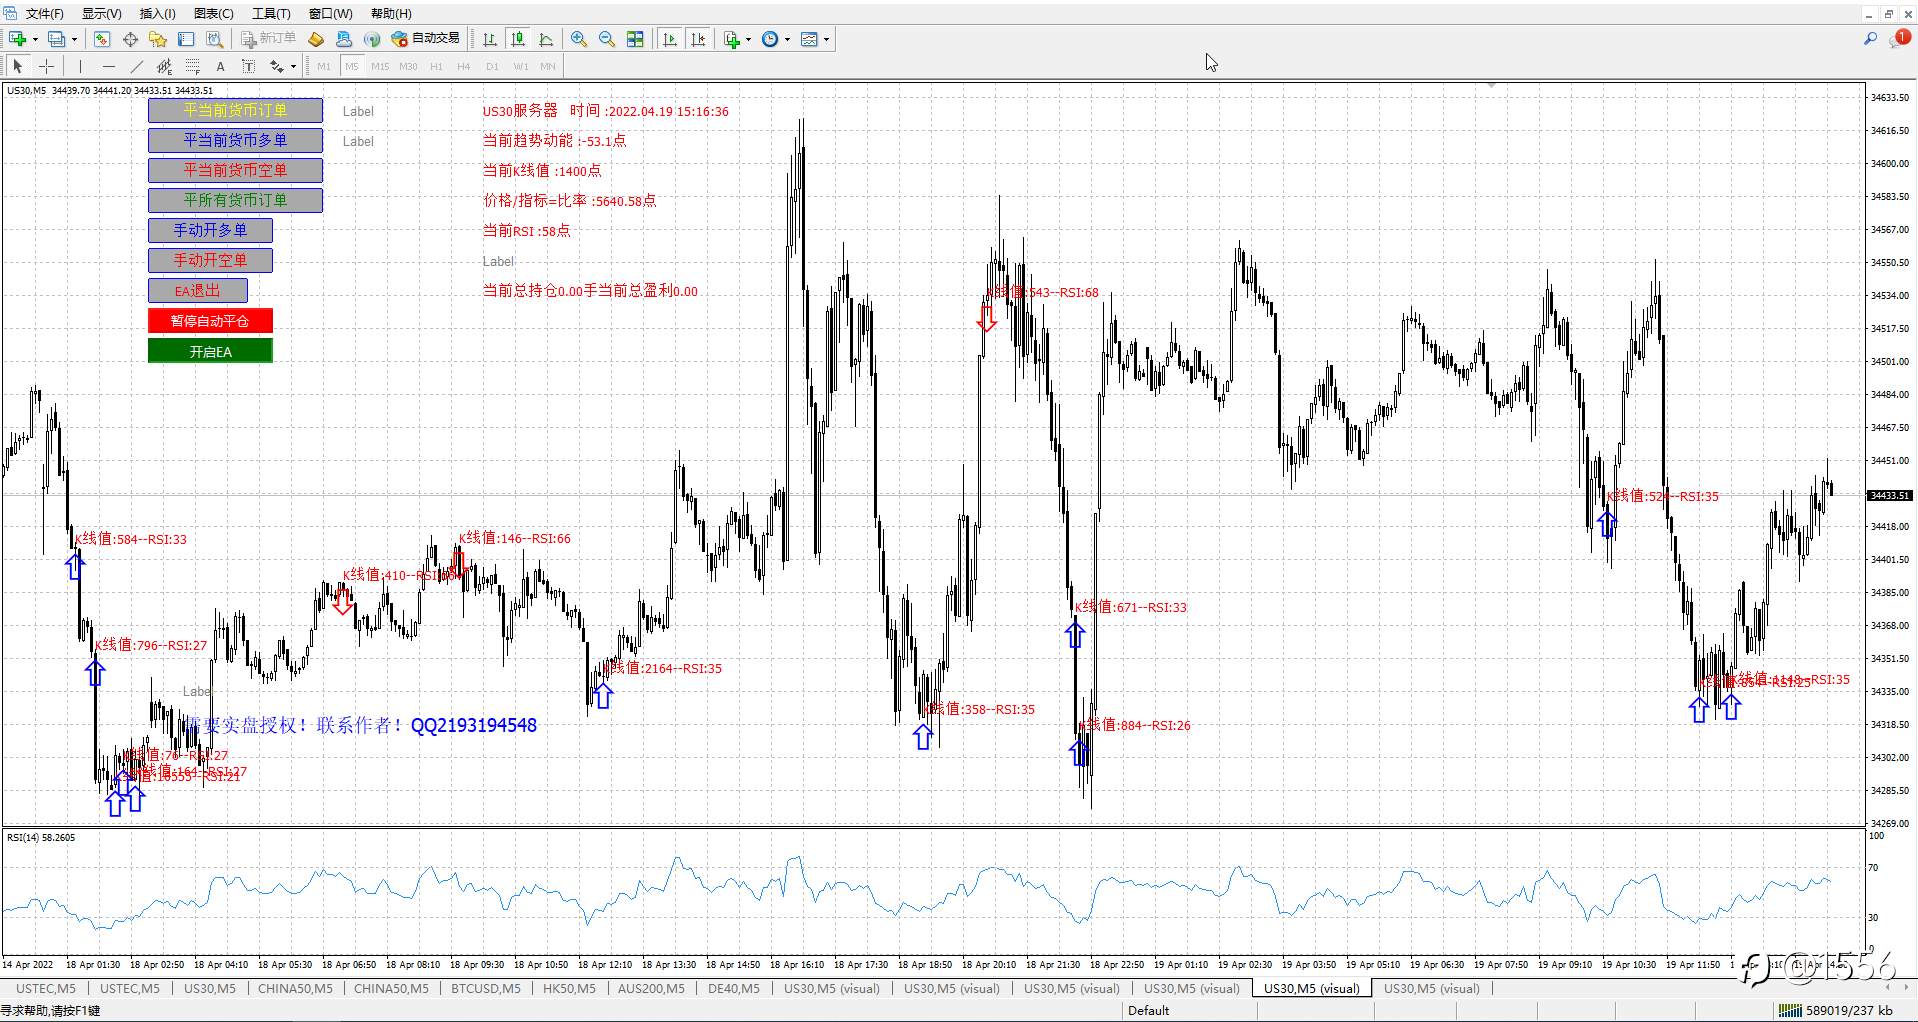Open the 文件(F) menu
This screenshot has width=1918, height=1022.
pos(44,13)
